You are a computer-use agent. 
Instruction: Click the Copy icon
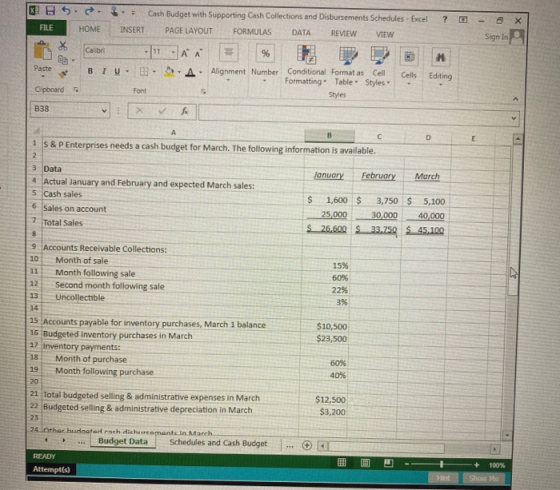(x=63, y=60)
